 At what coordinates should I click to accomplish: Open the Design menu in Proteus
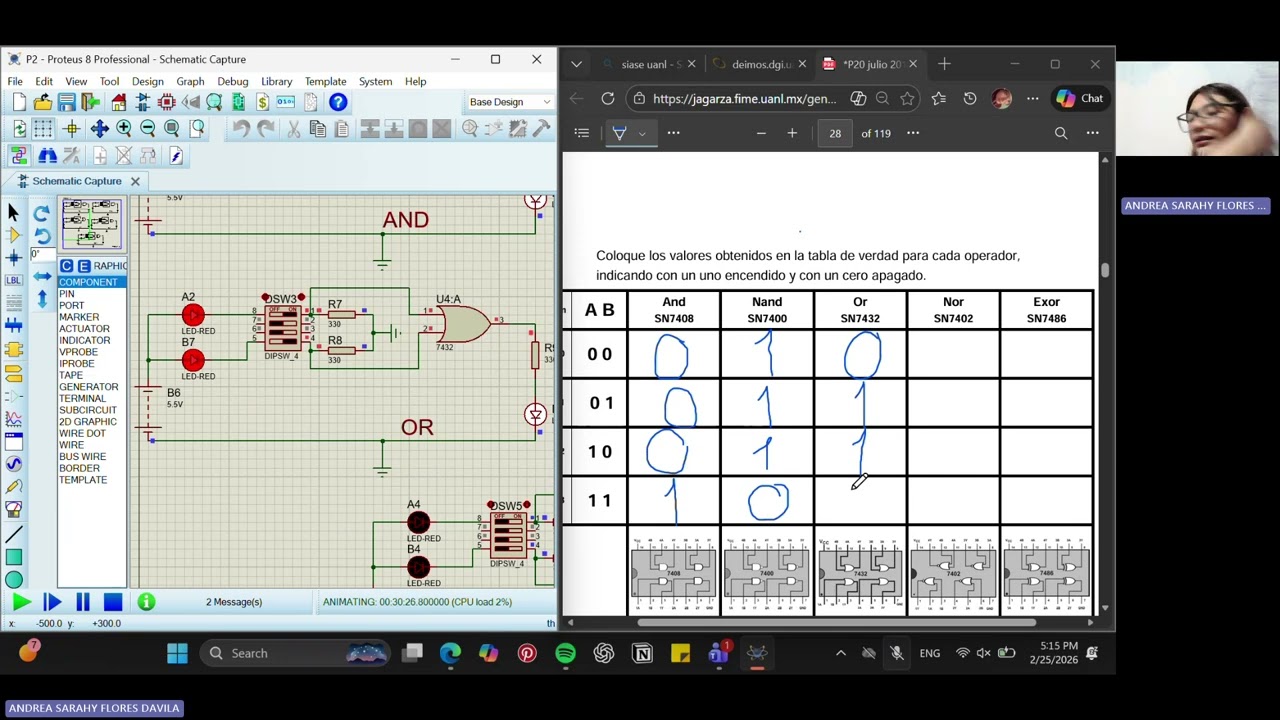click(x=147, y=81)
